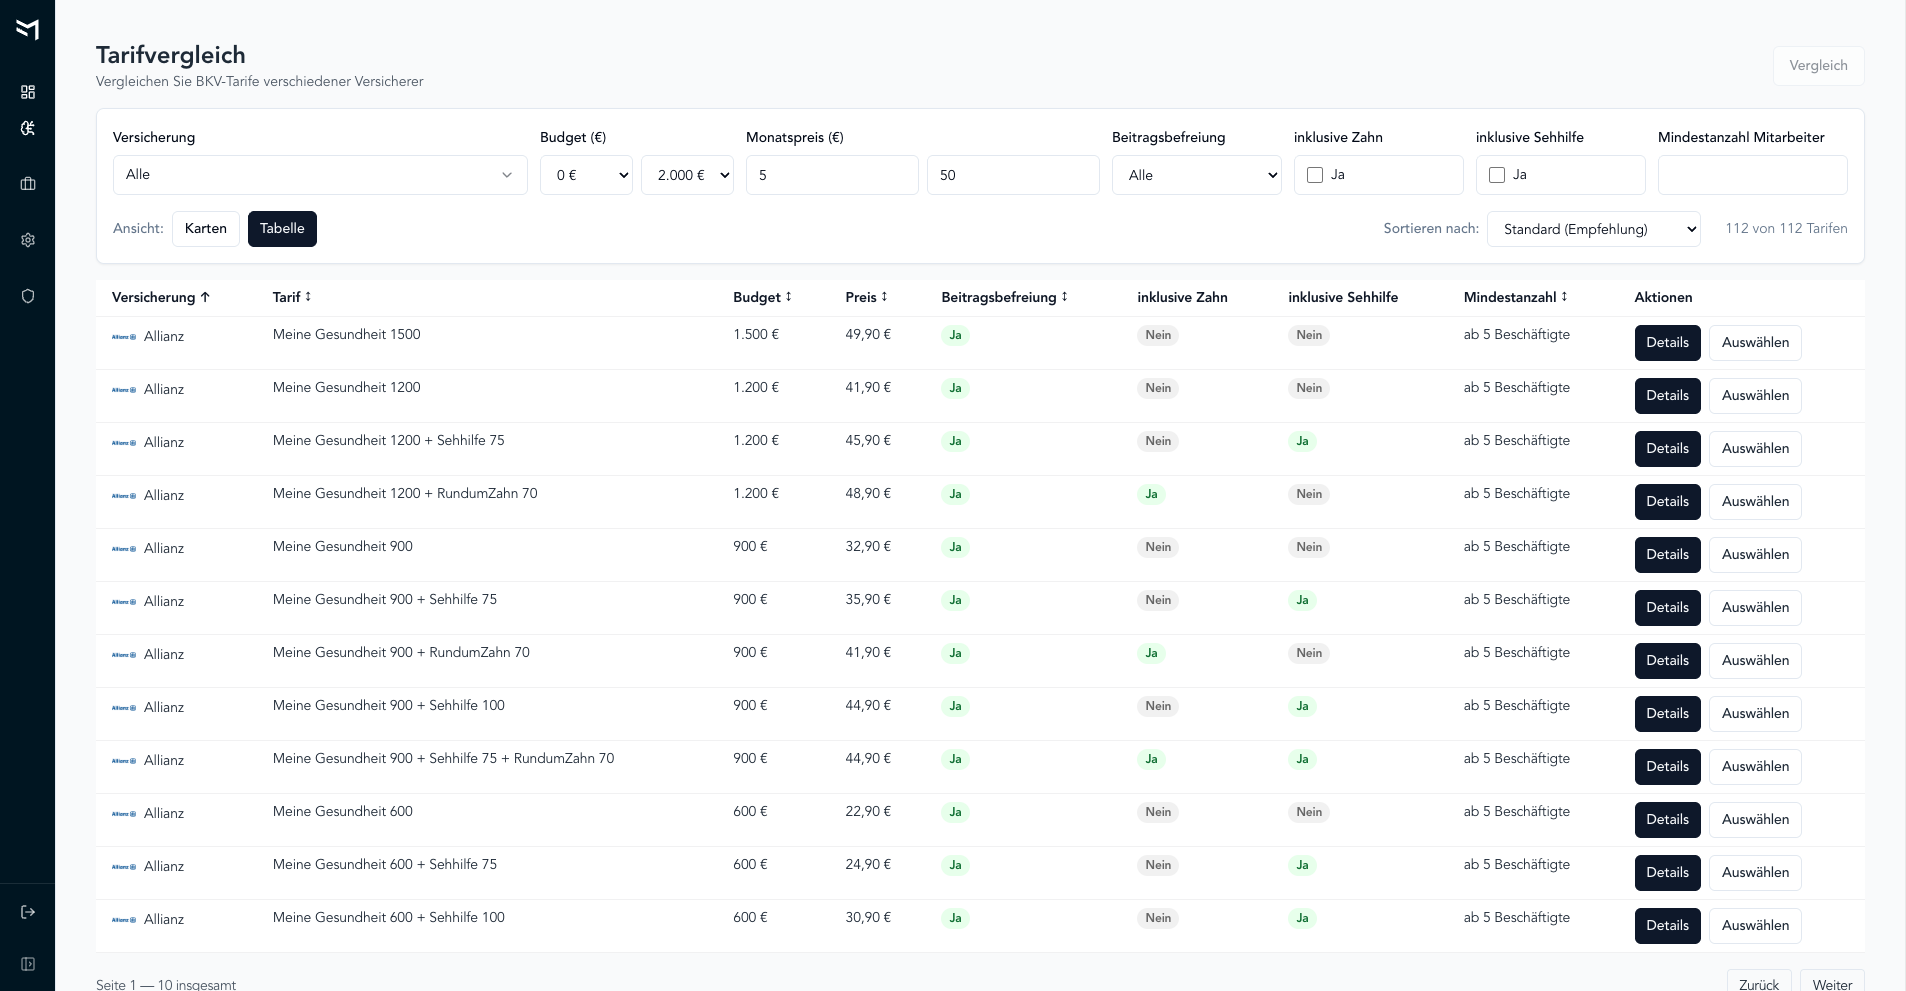Click the Vergleich button at top right
This screenshot has width=1906, height=991.
(x=1818, y=66)
